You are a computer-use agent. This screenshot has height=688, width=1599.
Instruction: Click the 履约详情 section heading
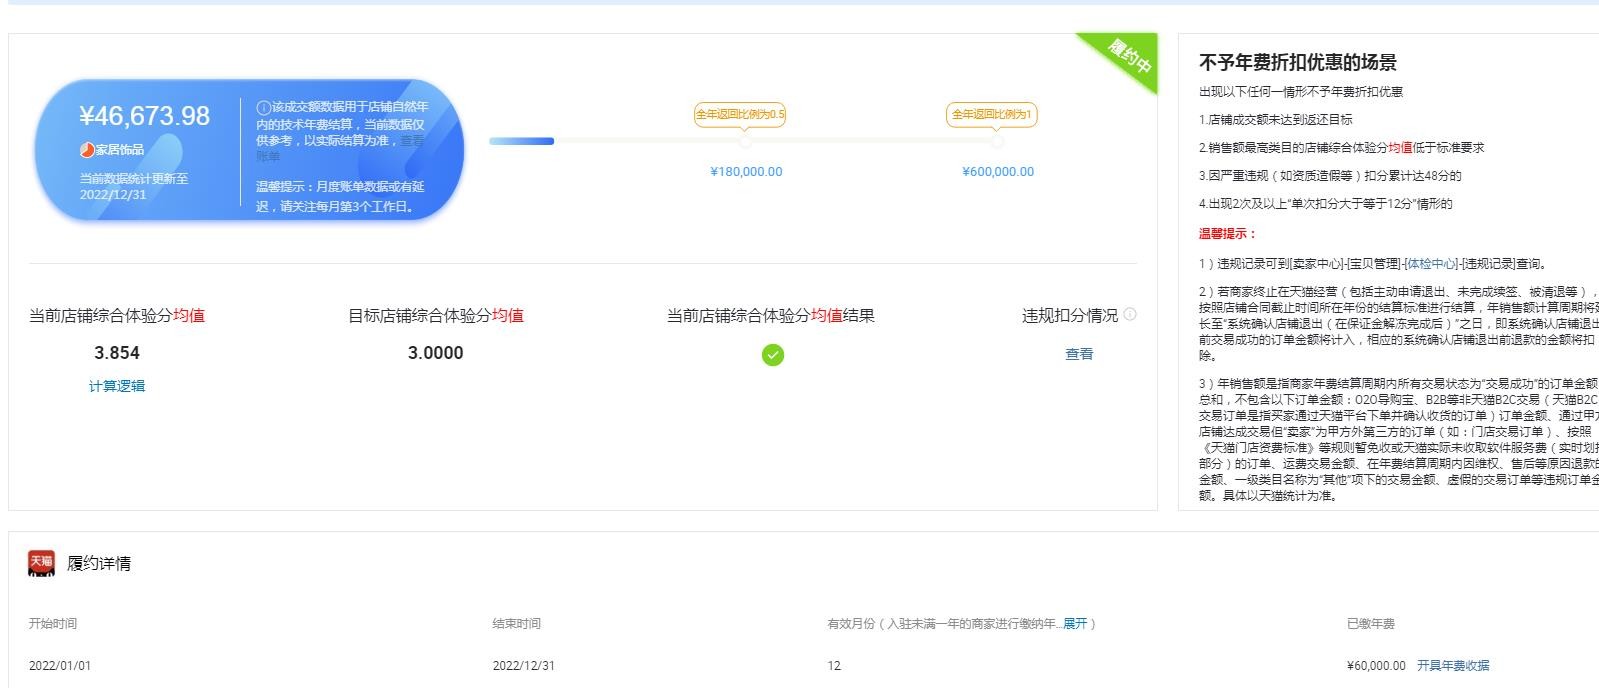tap(99, 563)
